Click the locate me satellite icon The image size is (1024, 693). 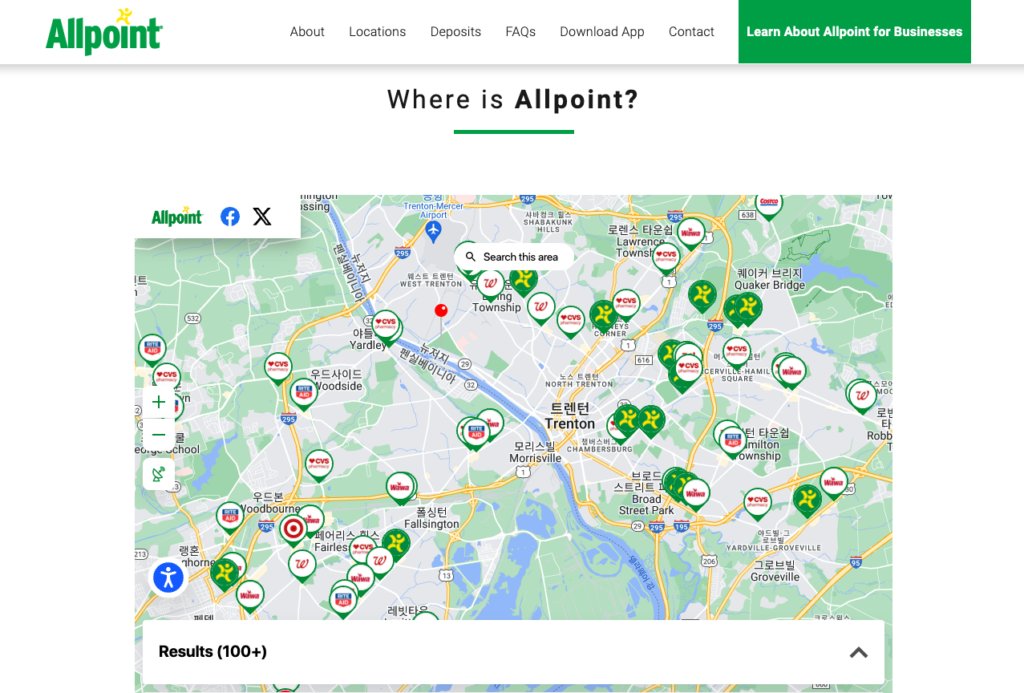click(158, 474)
